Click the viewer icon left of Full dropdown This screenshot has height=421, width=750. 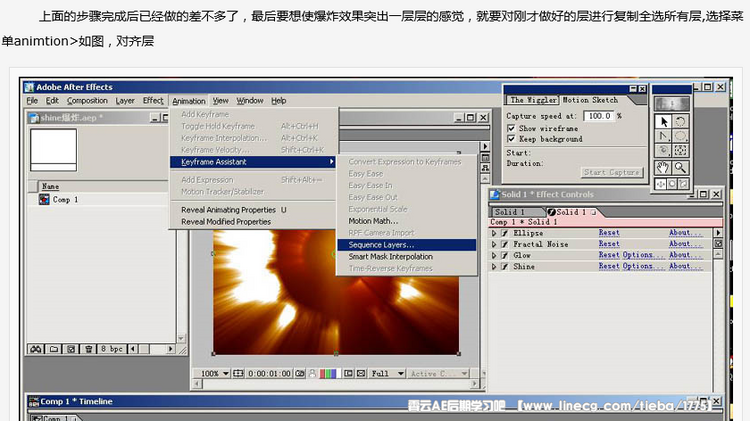click(x=361, y=373)
